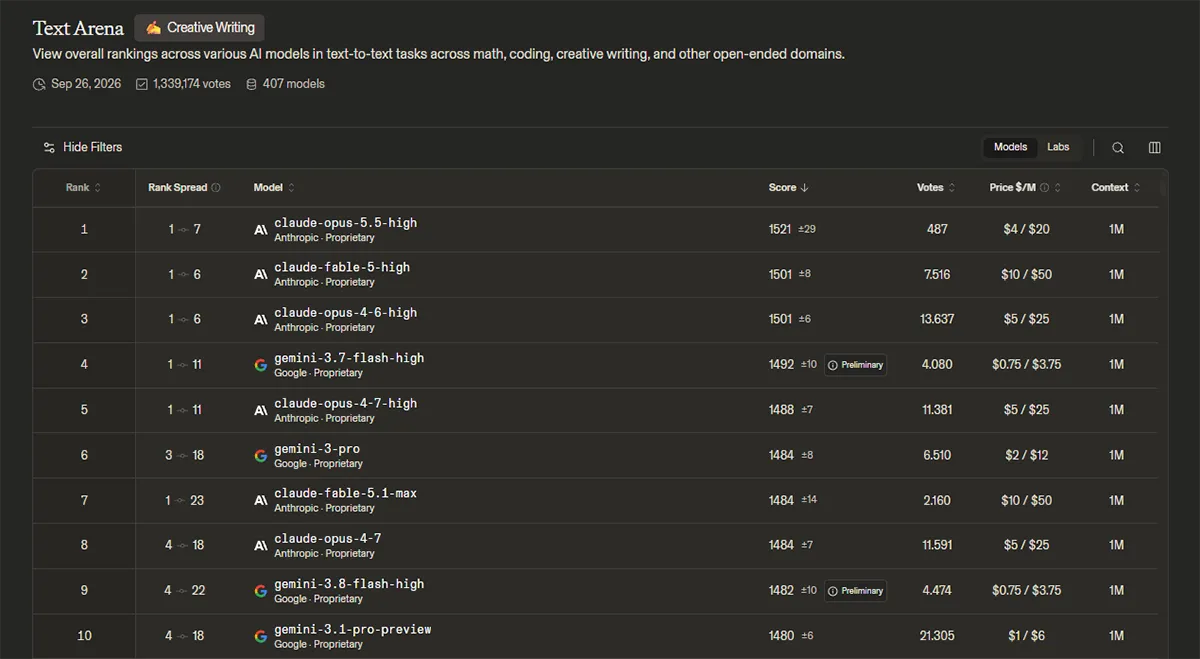Open the gemini-3.8-flash-high model link

349,584
